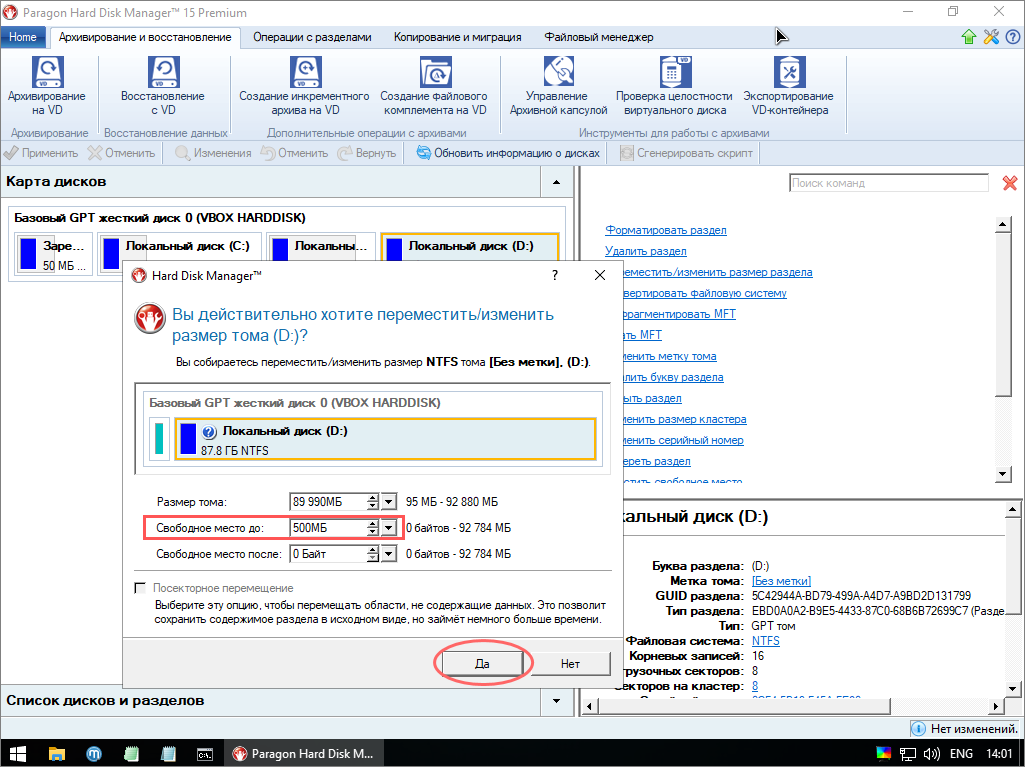
Task: Select Локальный диск (C:) in disk map
Action: coord(180,254)
